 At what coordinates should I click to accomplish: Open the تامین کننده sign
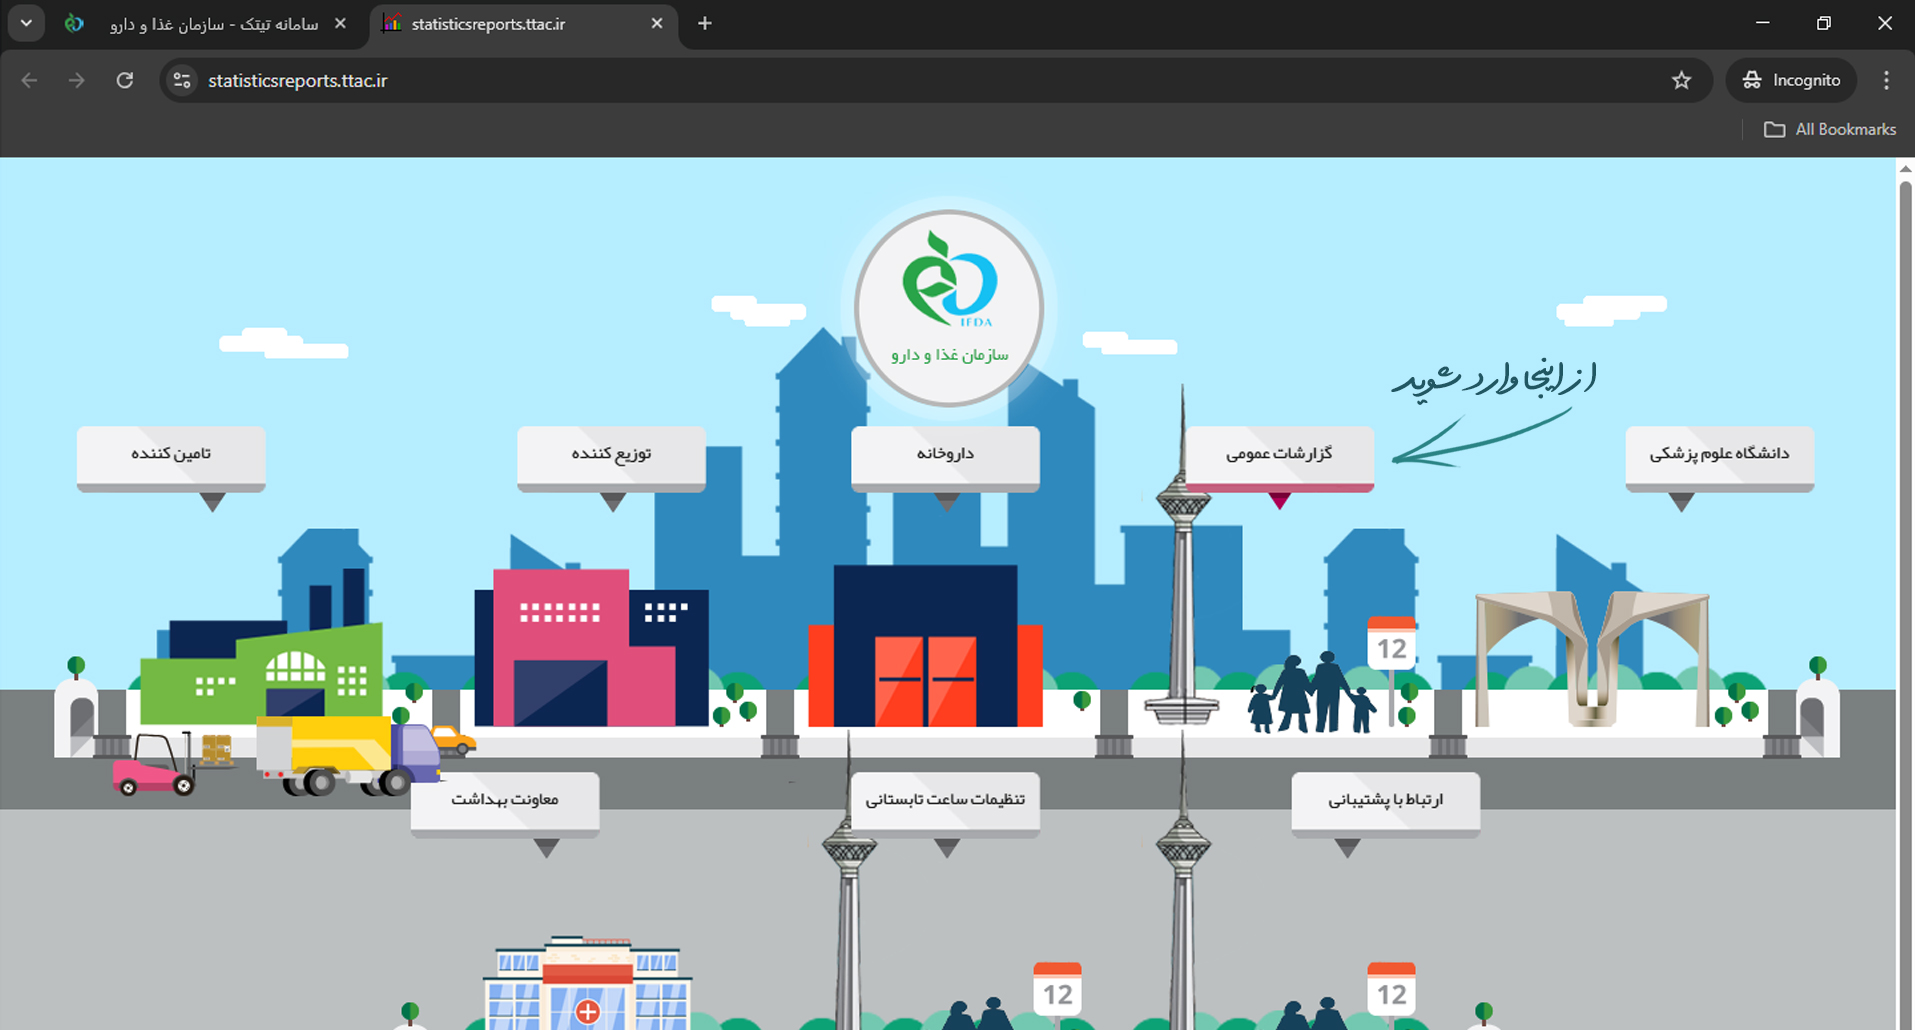tap(171, 454)
